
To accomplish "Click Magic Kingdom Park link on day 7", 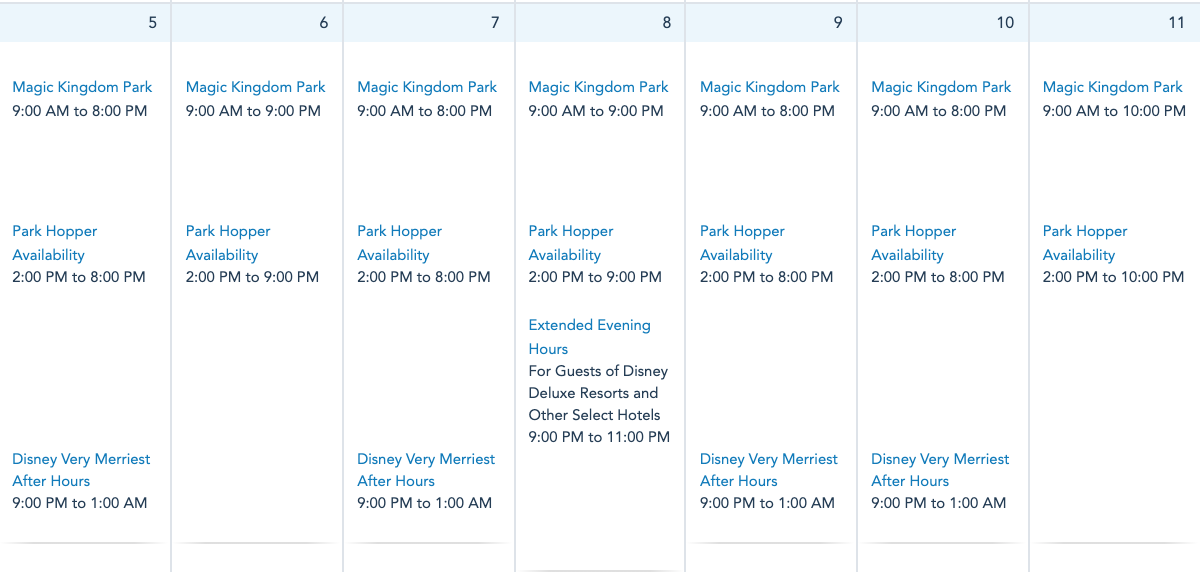I will point(427,87).
